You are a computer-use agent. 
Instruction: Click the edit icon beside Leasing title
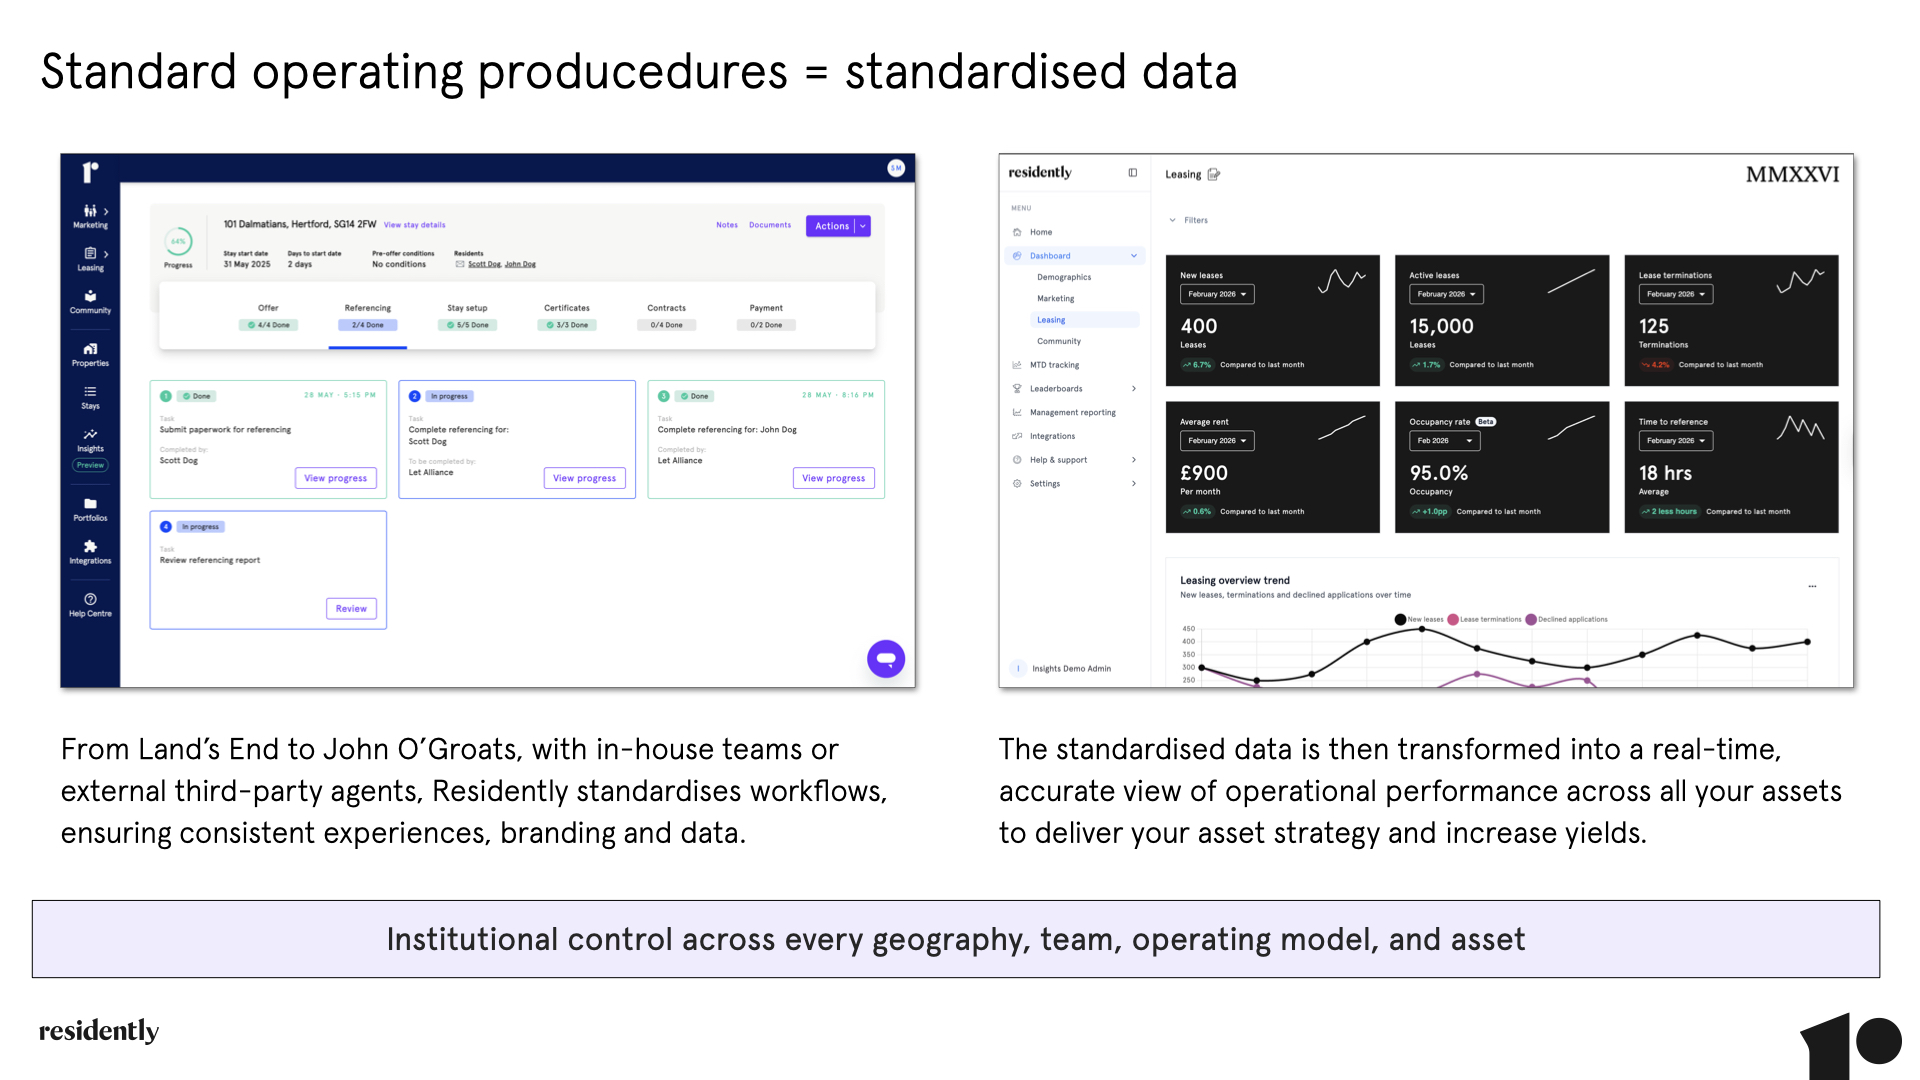[1214, 175]
